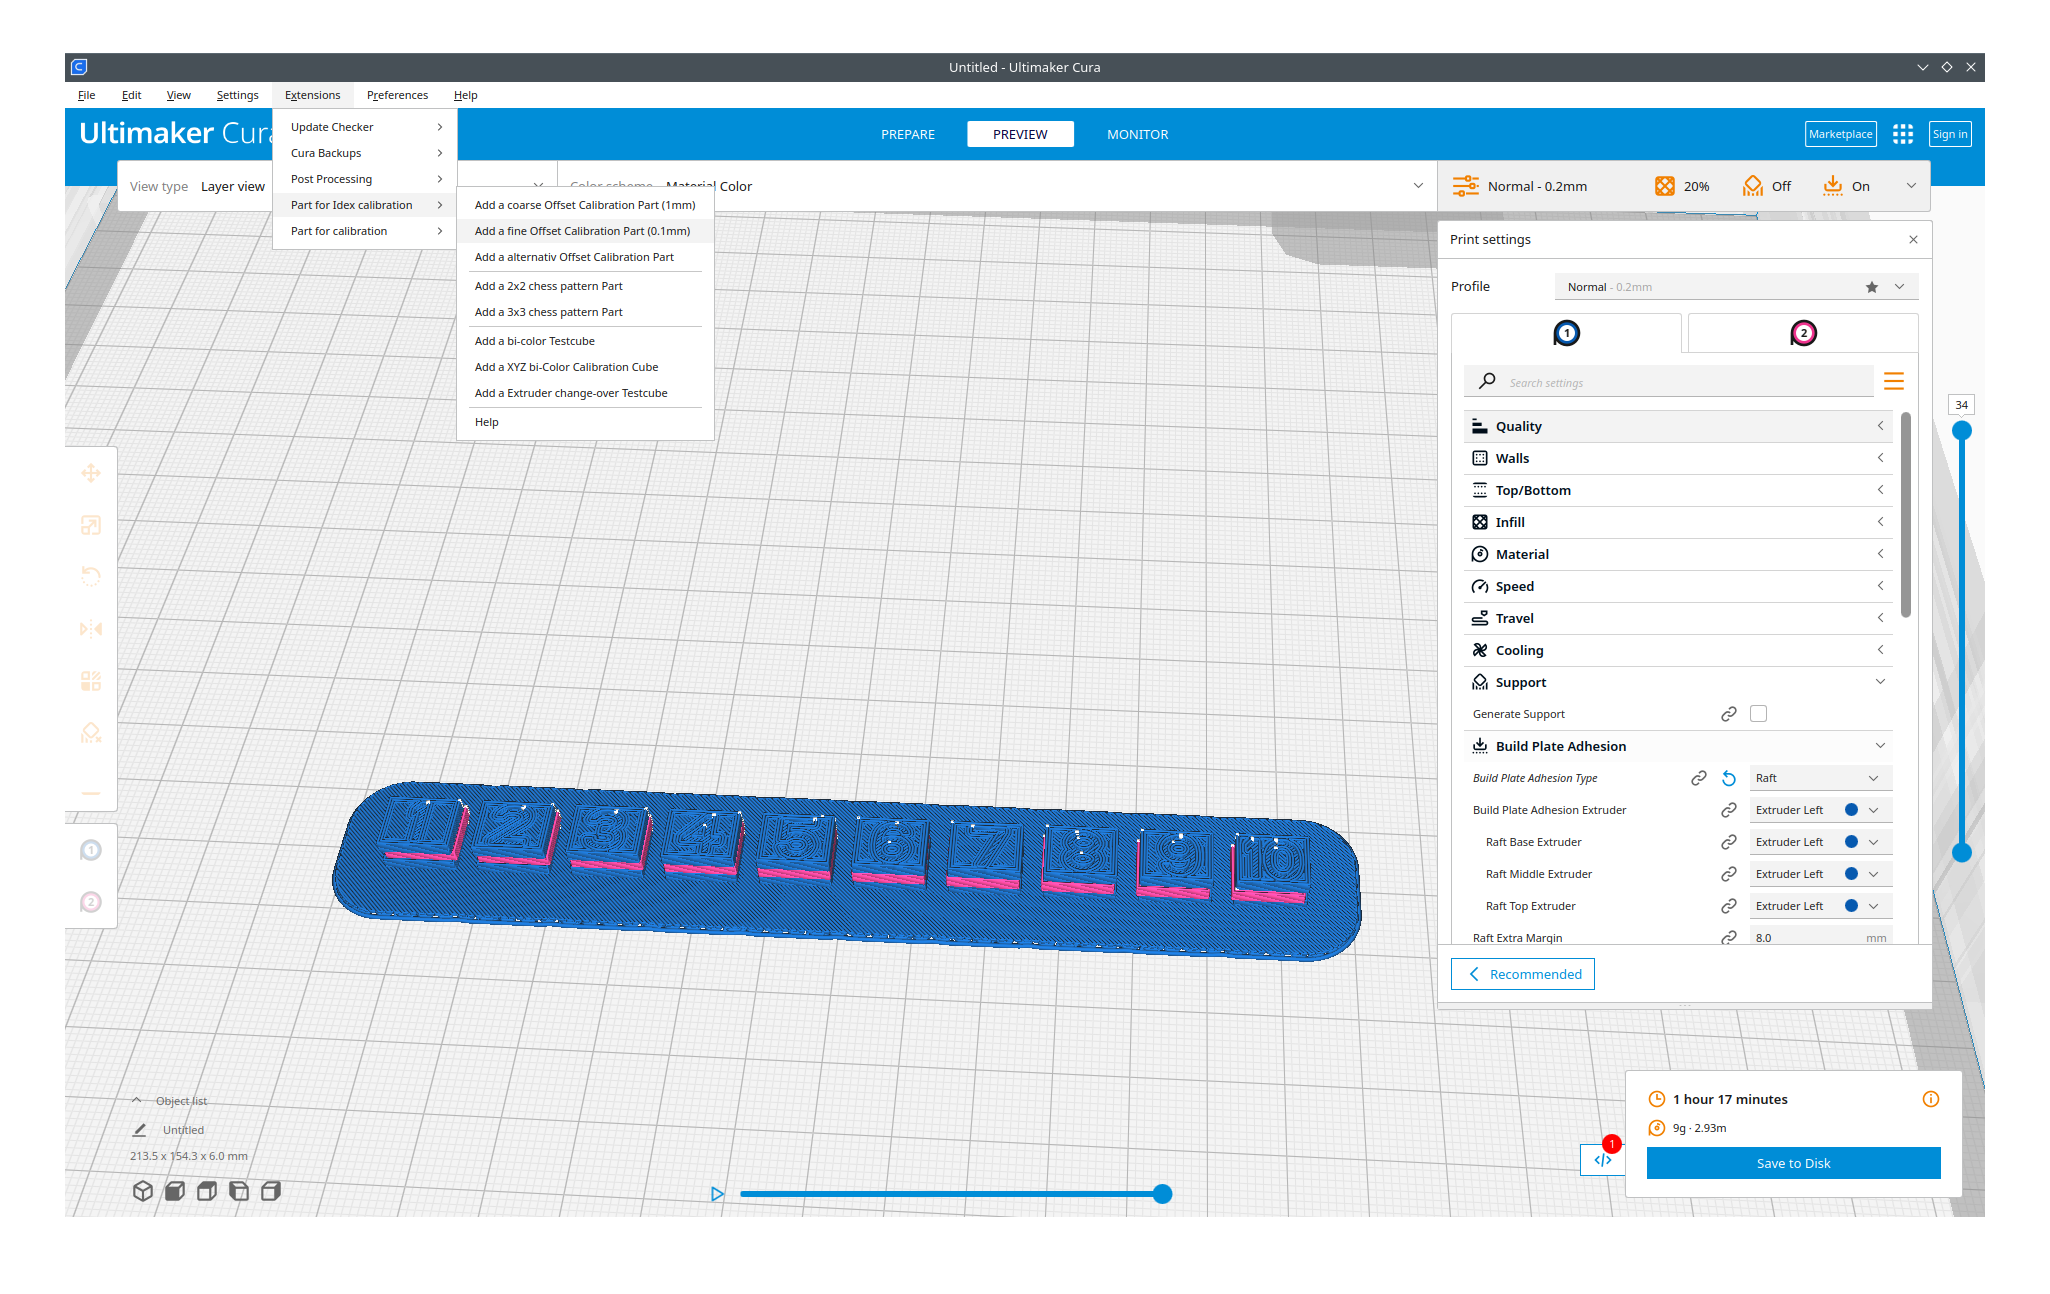Select the Scale tool in left toolbar
2050x1294 pixels.
click(91, 525)
